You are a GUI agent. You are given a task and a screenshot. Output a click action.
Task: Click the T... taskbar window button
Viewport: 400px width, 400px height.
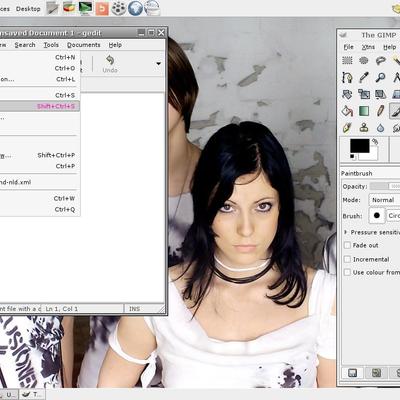coord(32,395)
